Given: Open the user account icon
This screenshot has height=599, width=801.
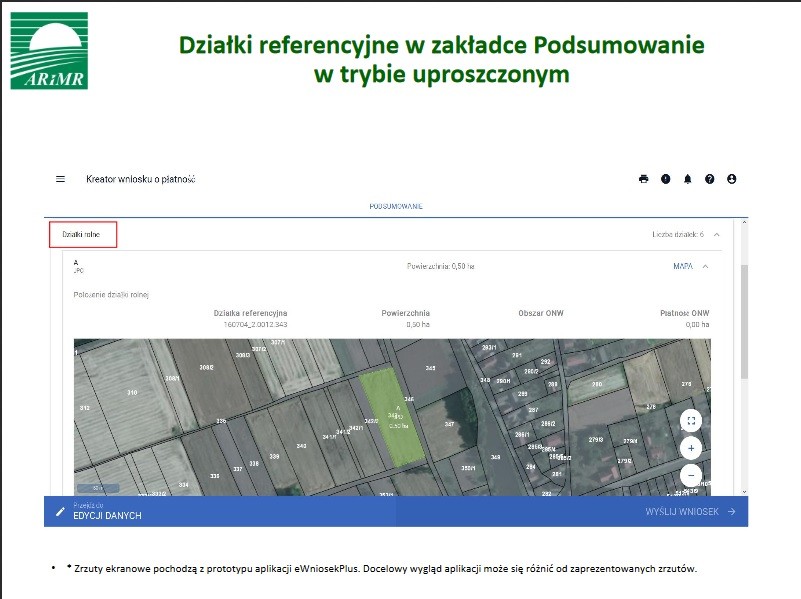Looking at the screenshot, I should point(732,179).
